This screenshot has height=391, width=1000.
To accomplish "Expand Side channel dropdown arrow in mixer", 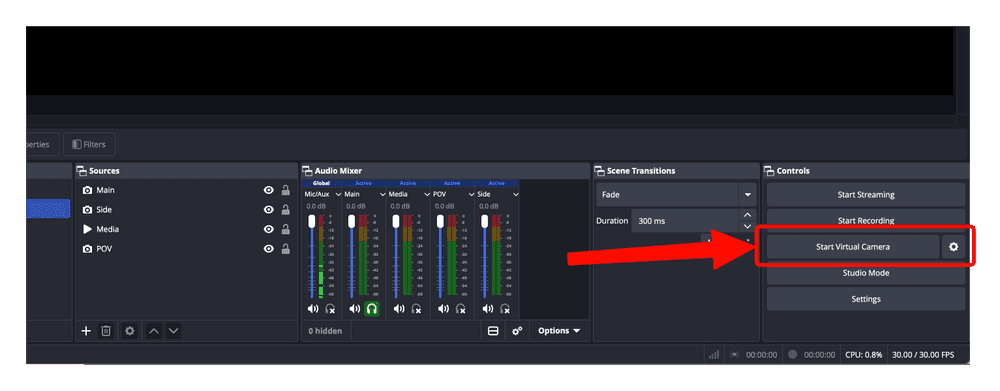I will coord(515,194).
